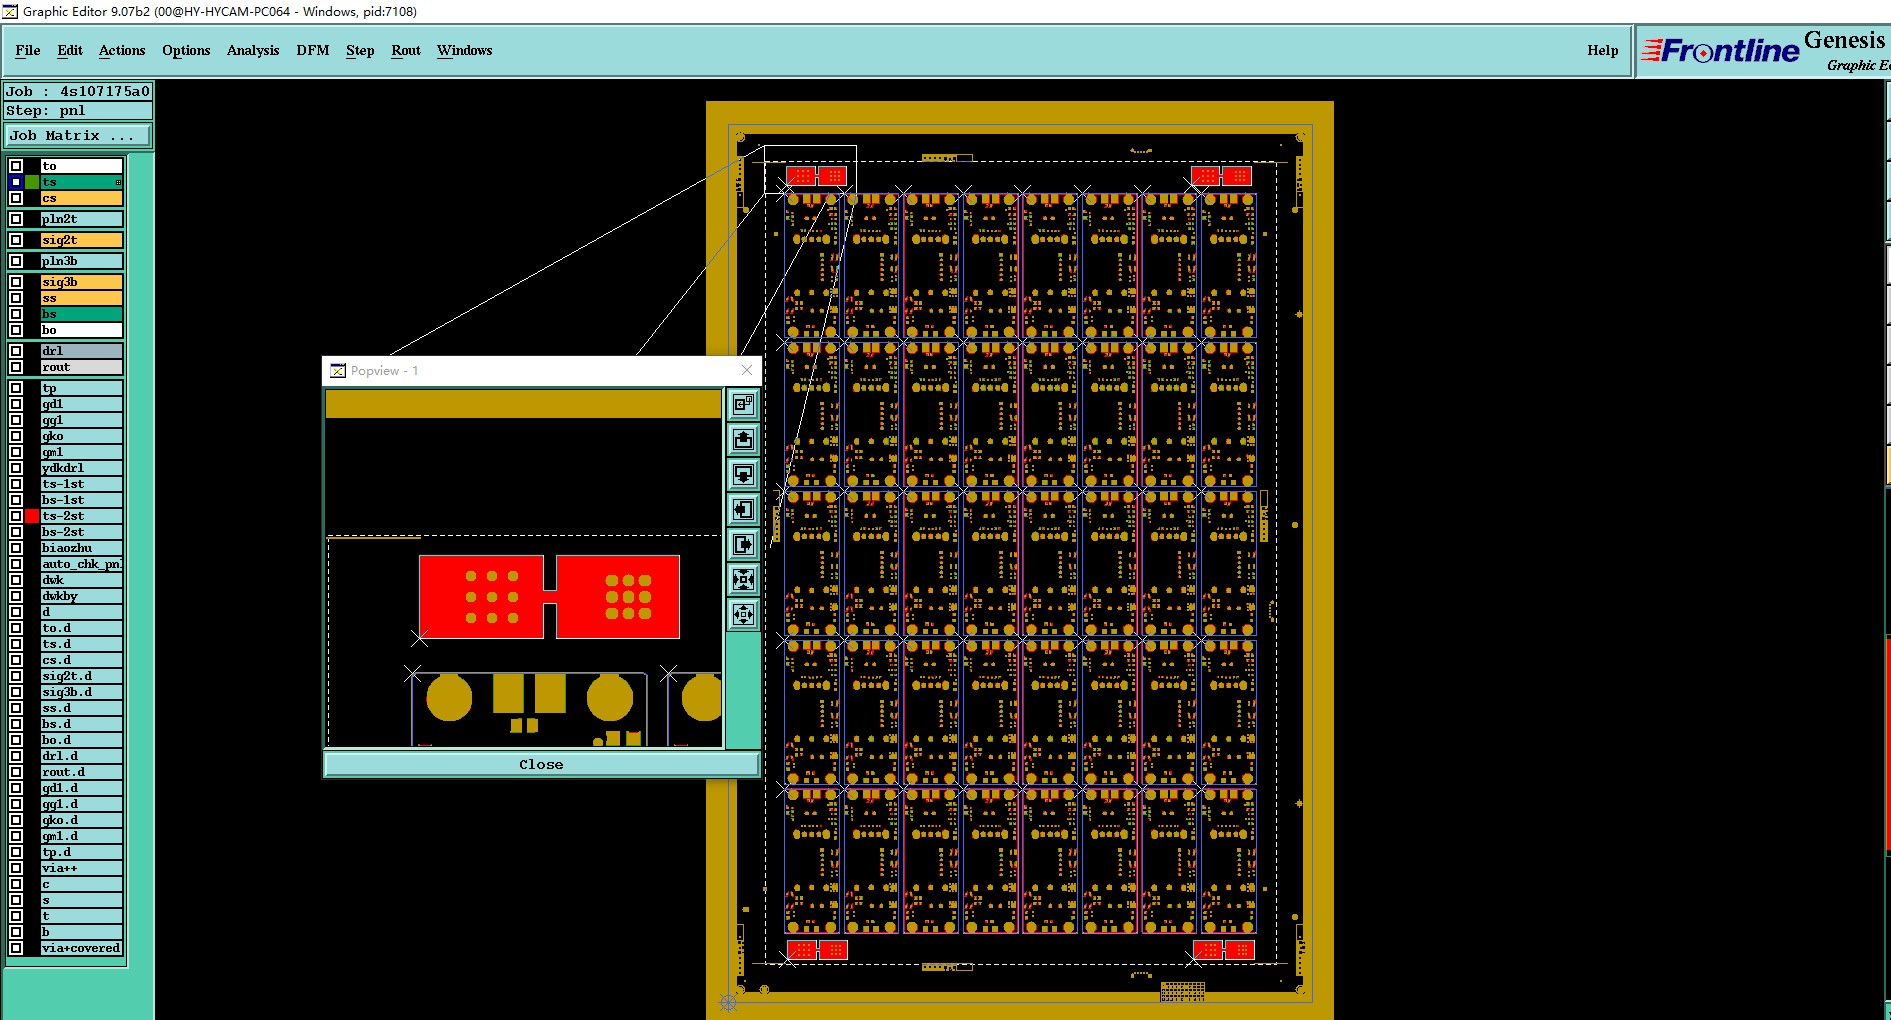Image resolution: width=1891 pixels, height=1020 pixels.
Task: Open the Actions menu
Action: click(x=122, y=50)
